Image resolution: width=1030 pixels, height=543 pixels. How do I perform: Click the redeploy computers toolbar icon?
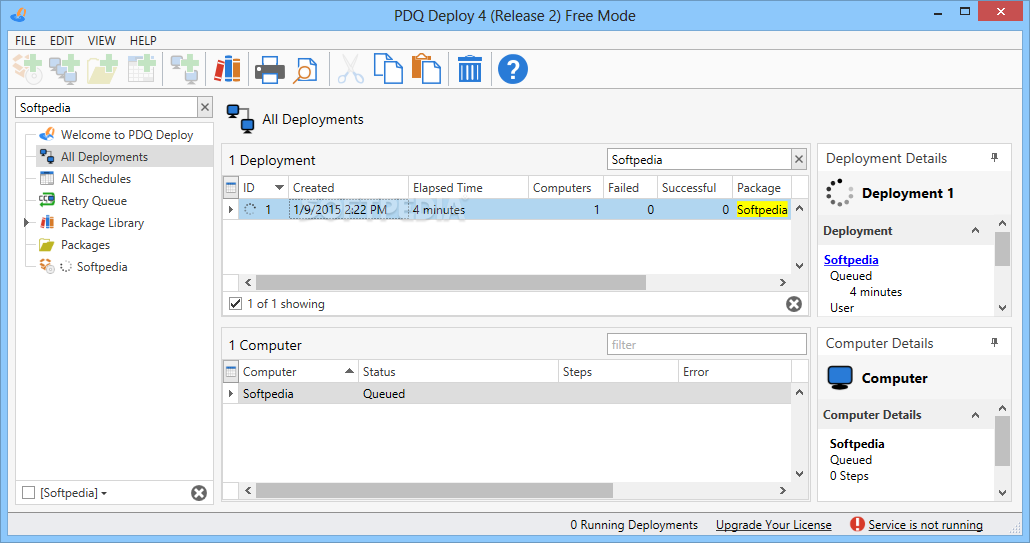tap(185, 69)
